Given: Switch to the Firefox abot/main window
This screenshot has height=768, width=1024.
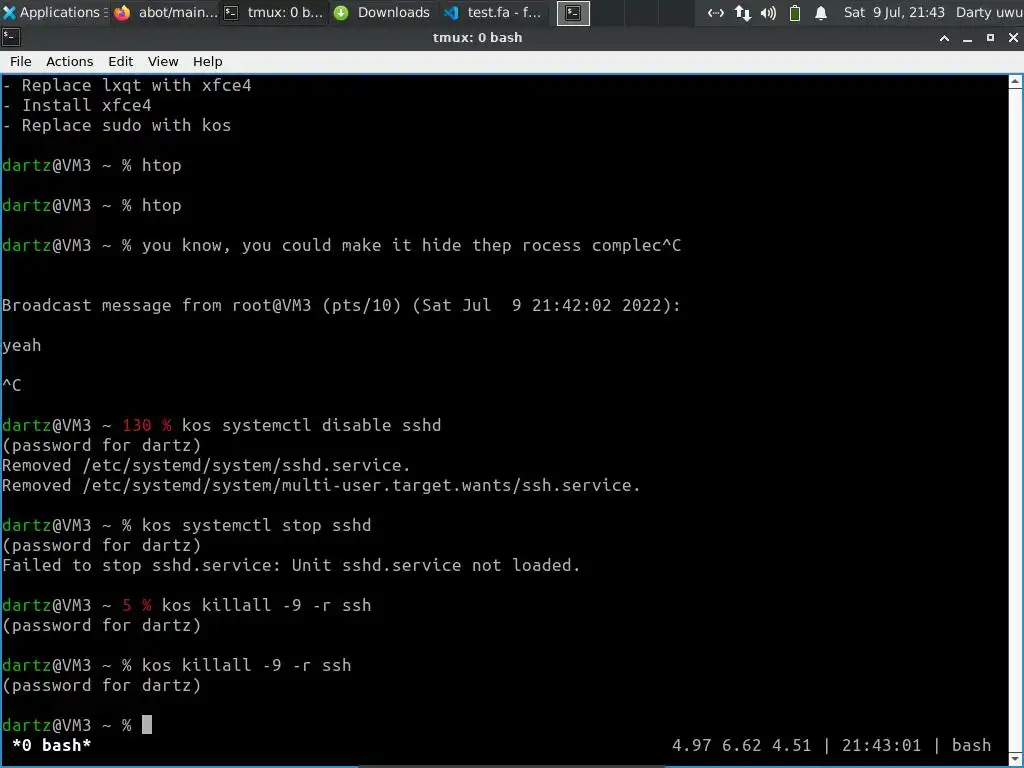Looking at the screenshot, I should tap(166, 12).
